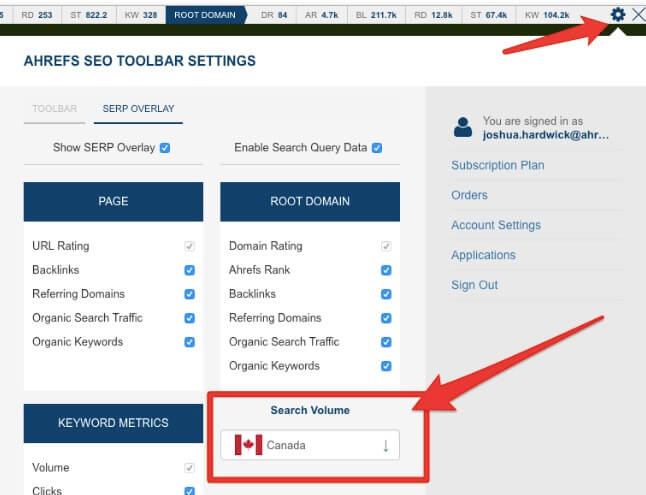646x495 pixels.
Task: Uncheck Page Referring Domains checkbox
Action: (189, 294)
